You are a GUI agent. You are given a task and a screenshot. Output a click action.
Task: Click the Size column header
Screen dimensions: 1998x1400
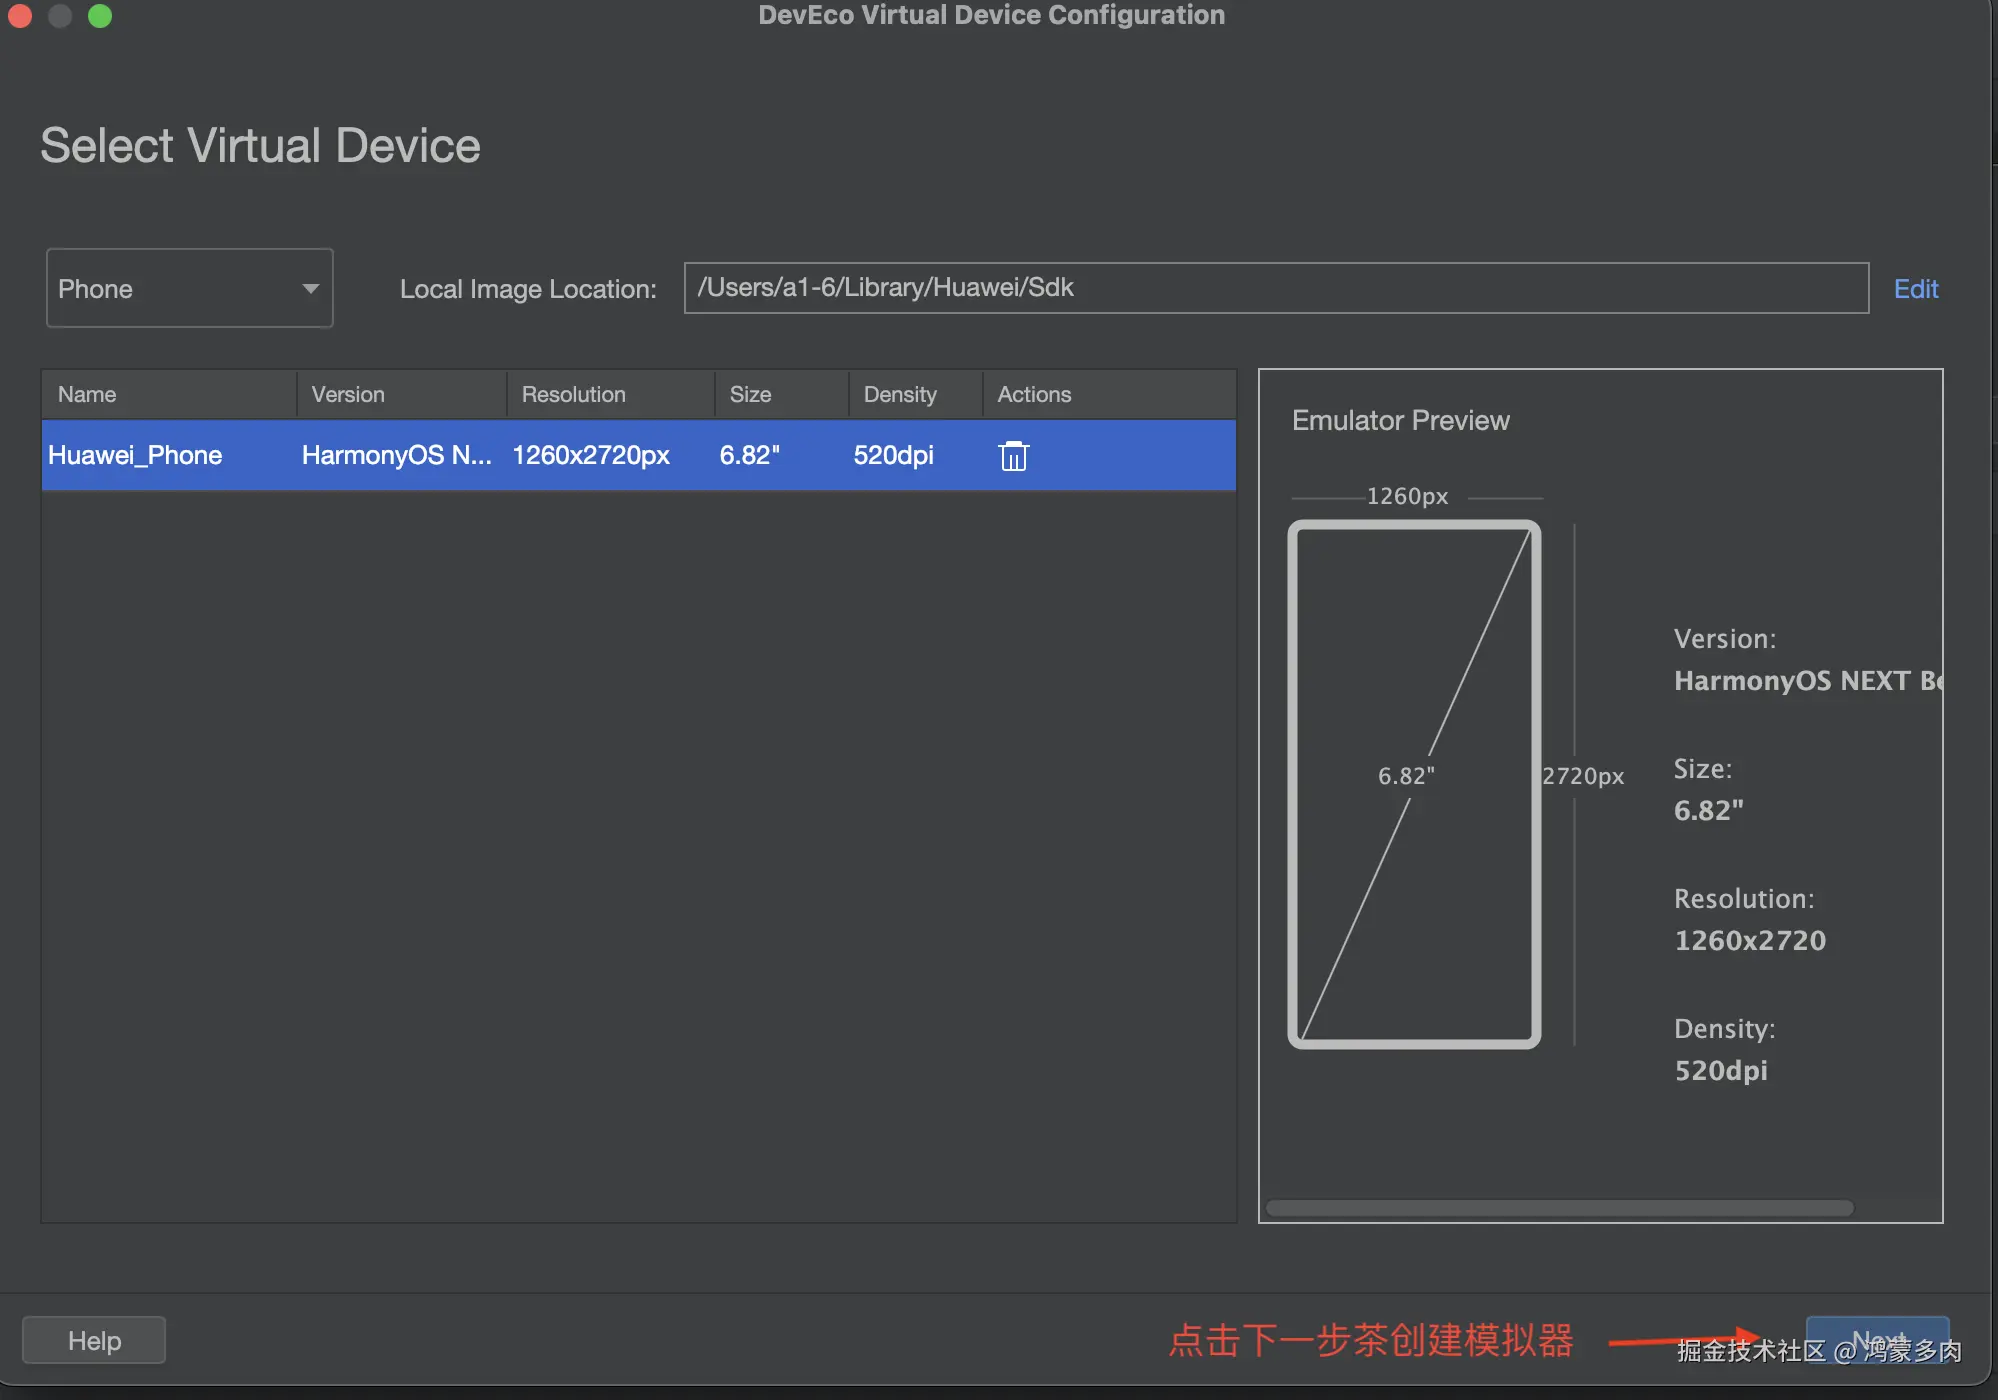click(x=750, y=395)
